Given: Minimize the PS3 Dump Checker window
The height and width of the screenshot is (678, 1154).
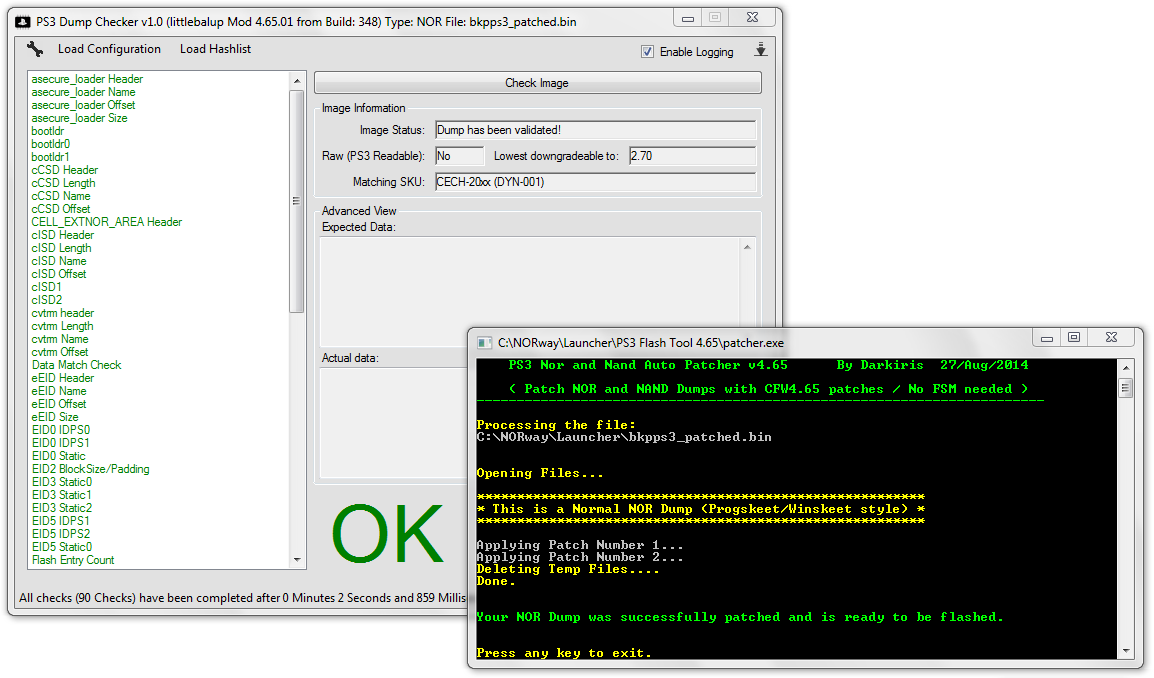Looking at the screenshot, I should pos(686,18).
